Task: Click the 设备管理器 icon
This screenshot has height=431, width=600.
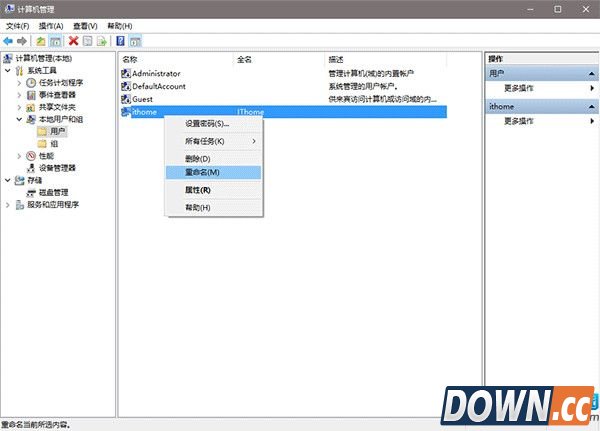Action: click(x=31, y=168)
